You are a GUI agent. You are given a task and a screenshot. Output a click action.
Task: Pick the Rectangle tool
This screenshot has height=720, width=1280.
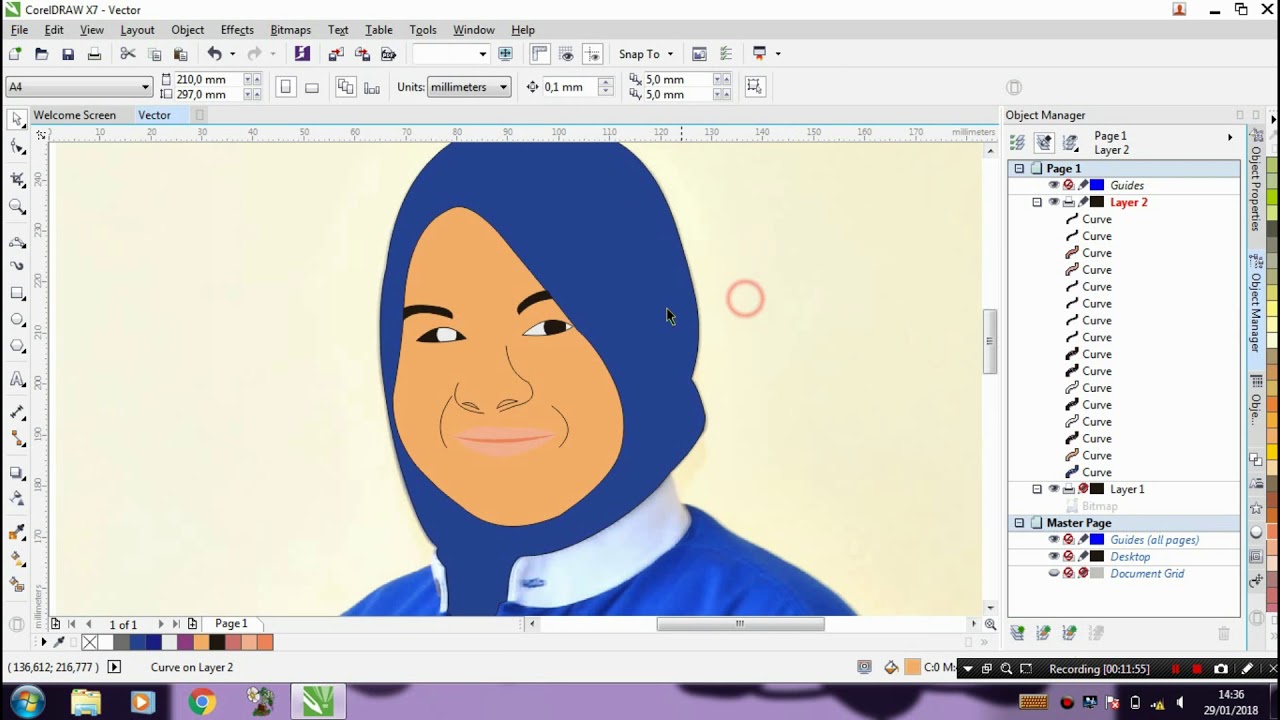(17, 293)
